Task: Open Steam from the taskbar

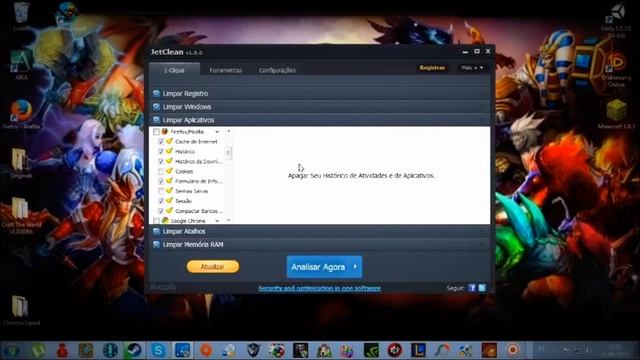Action: pyautogui.click(x=134, y=350)
